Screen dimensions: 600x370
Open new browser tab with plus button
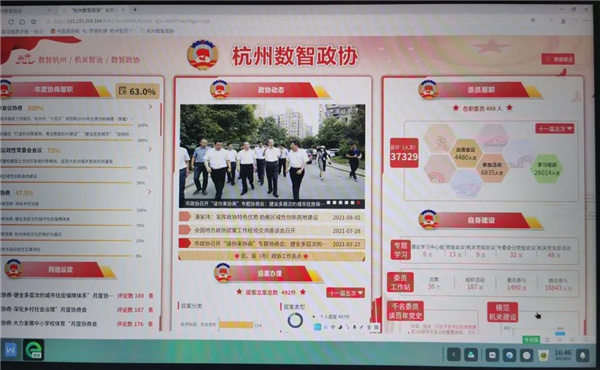pos(135,10)
